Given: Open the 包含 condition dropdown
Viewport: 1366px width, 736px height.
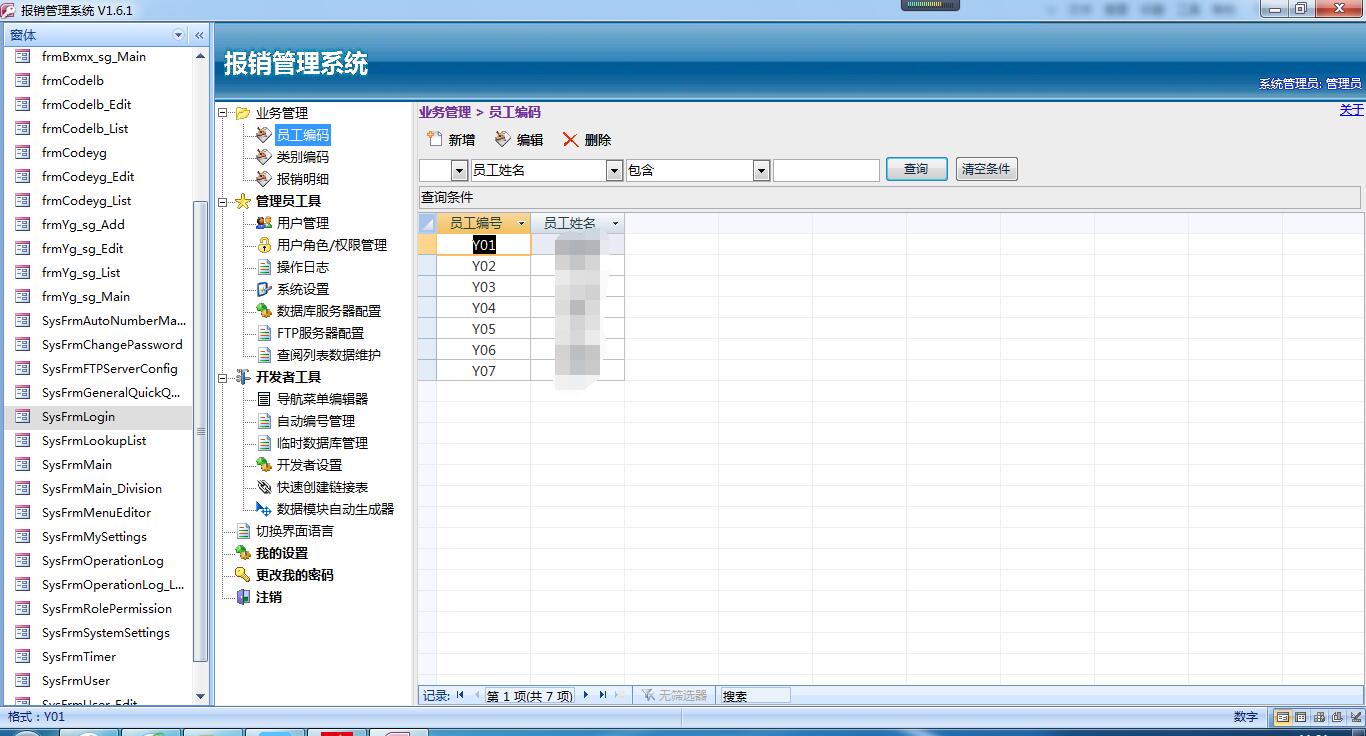Looking at the screenshot, I should click(x=761, y=171).
